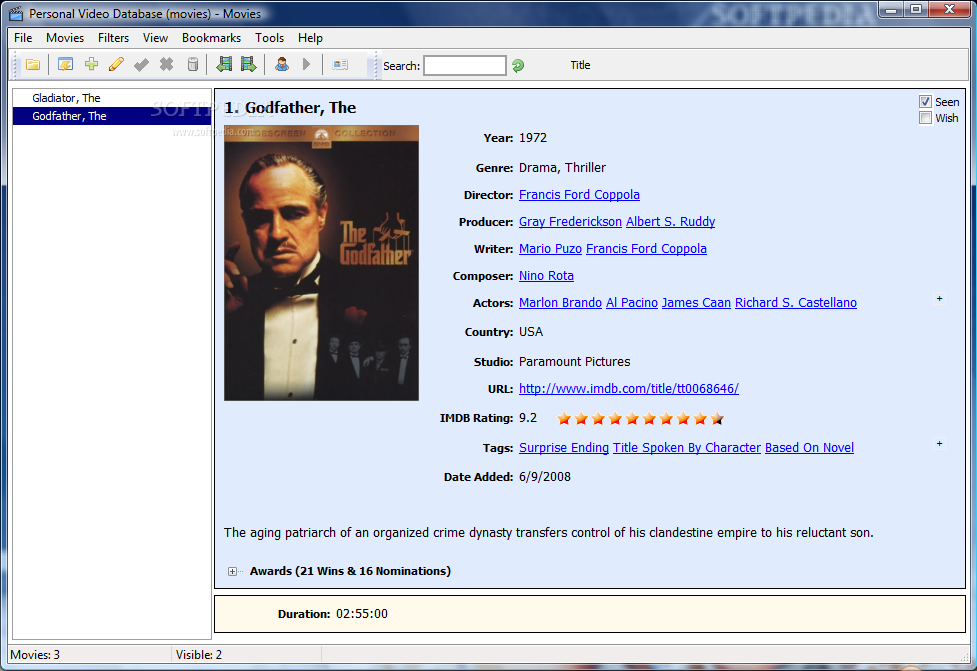The image size is (977, 671).
Task: Click the open database folder icon
Action: coord(33,65)
